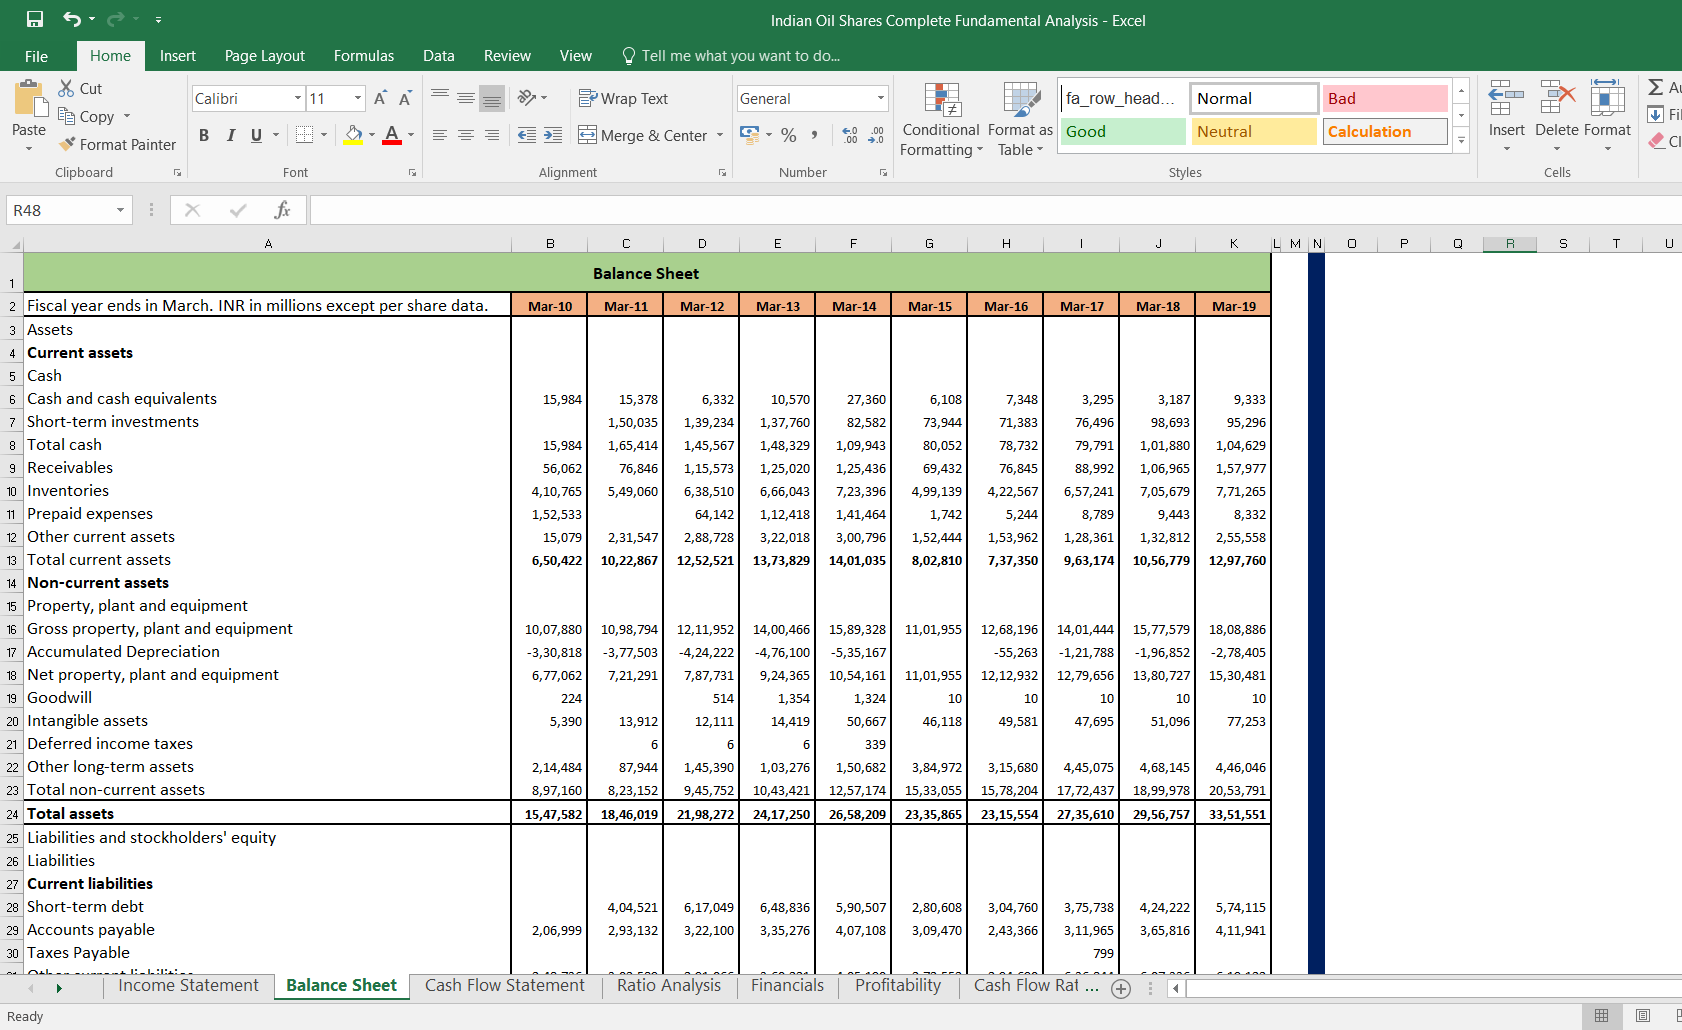1682x1030 pixels.
Task: Click the Delete cells button
Action: [1557, 117]
